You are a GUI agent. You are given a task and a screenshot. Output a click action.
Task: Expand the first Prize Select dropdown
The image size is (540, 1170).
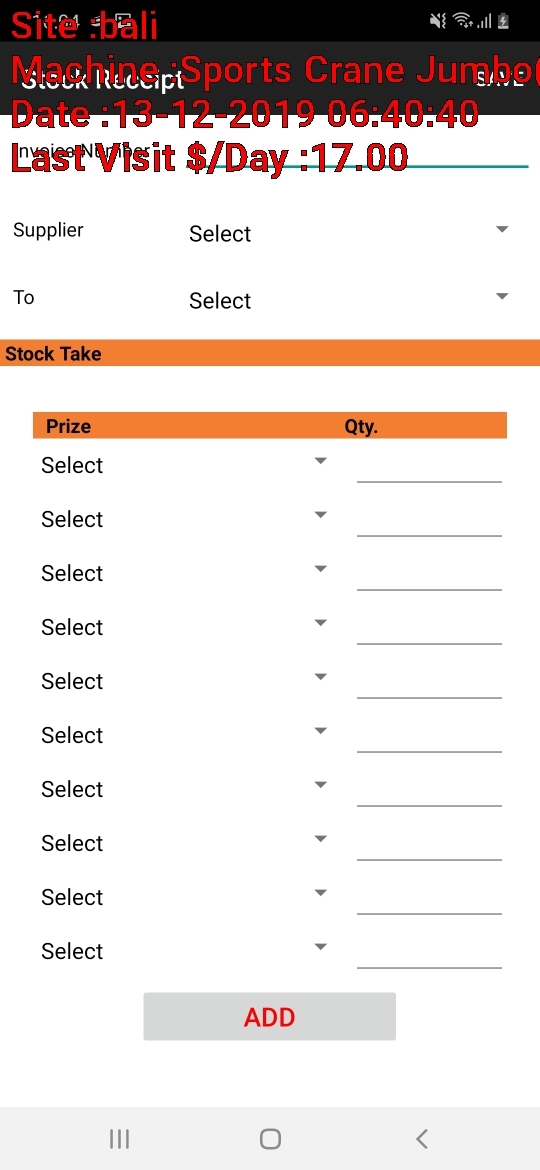click(184, 464)
